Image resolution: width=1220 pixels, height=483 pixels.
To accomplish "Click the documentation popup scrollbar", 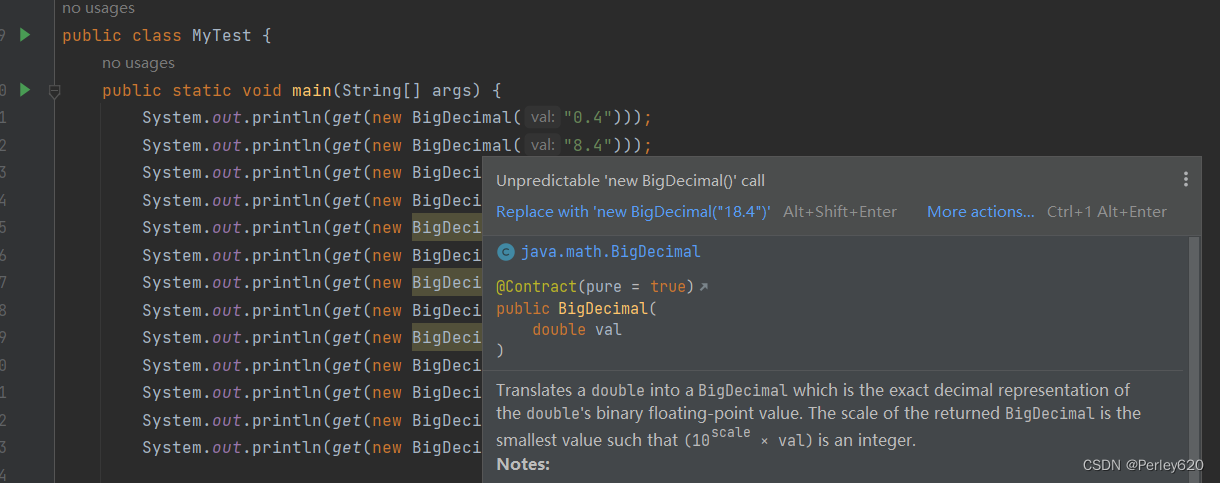I will tap(1195, 359).
